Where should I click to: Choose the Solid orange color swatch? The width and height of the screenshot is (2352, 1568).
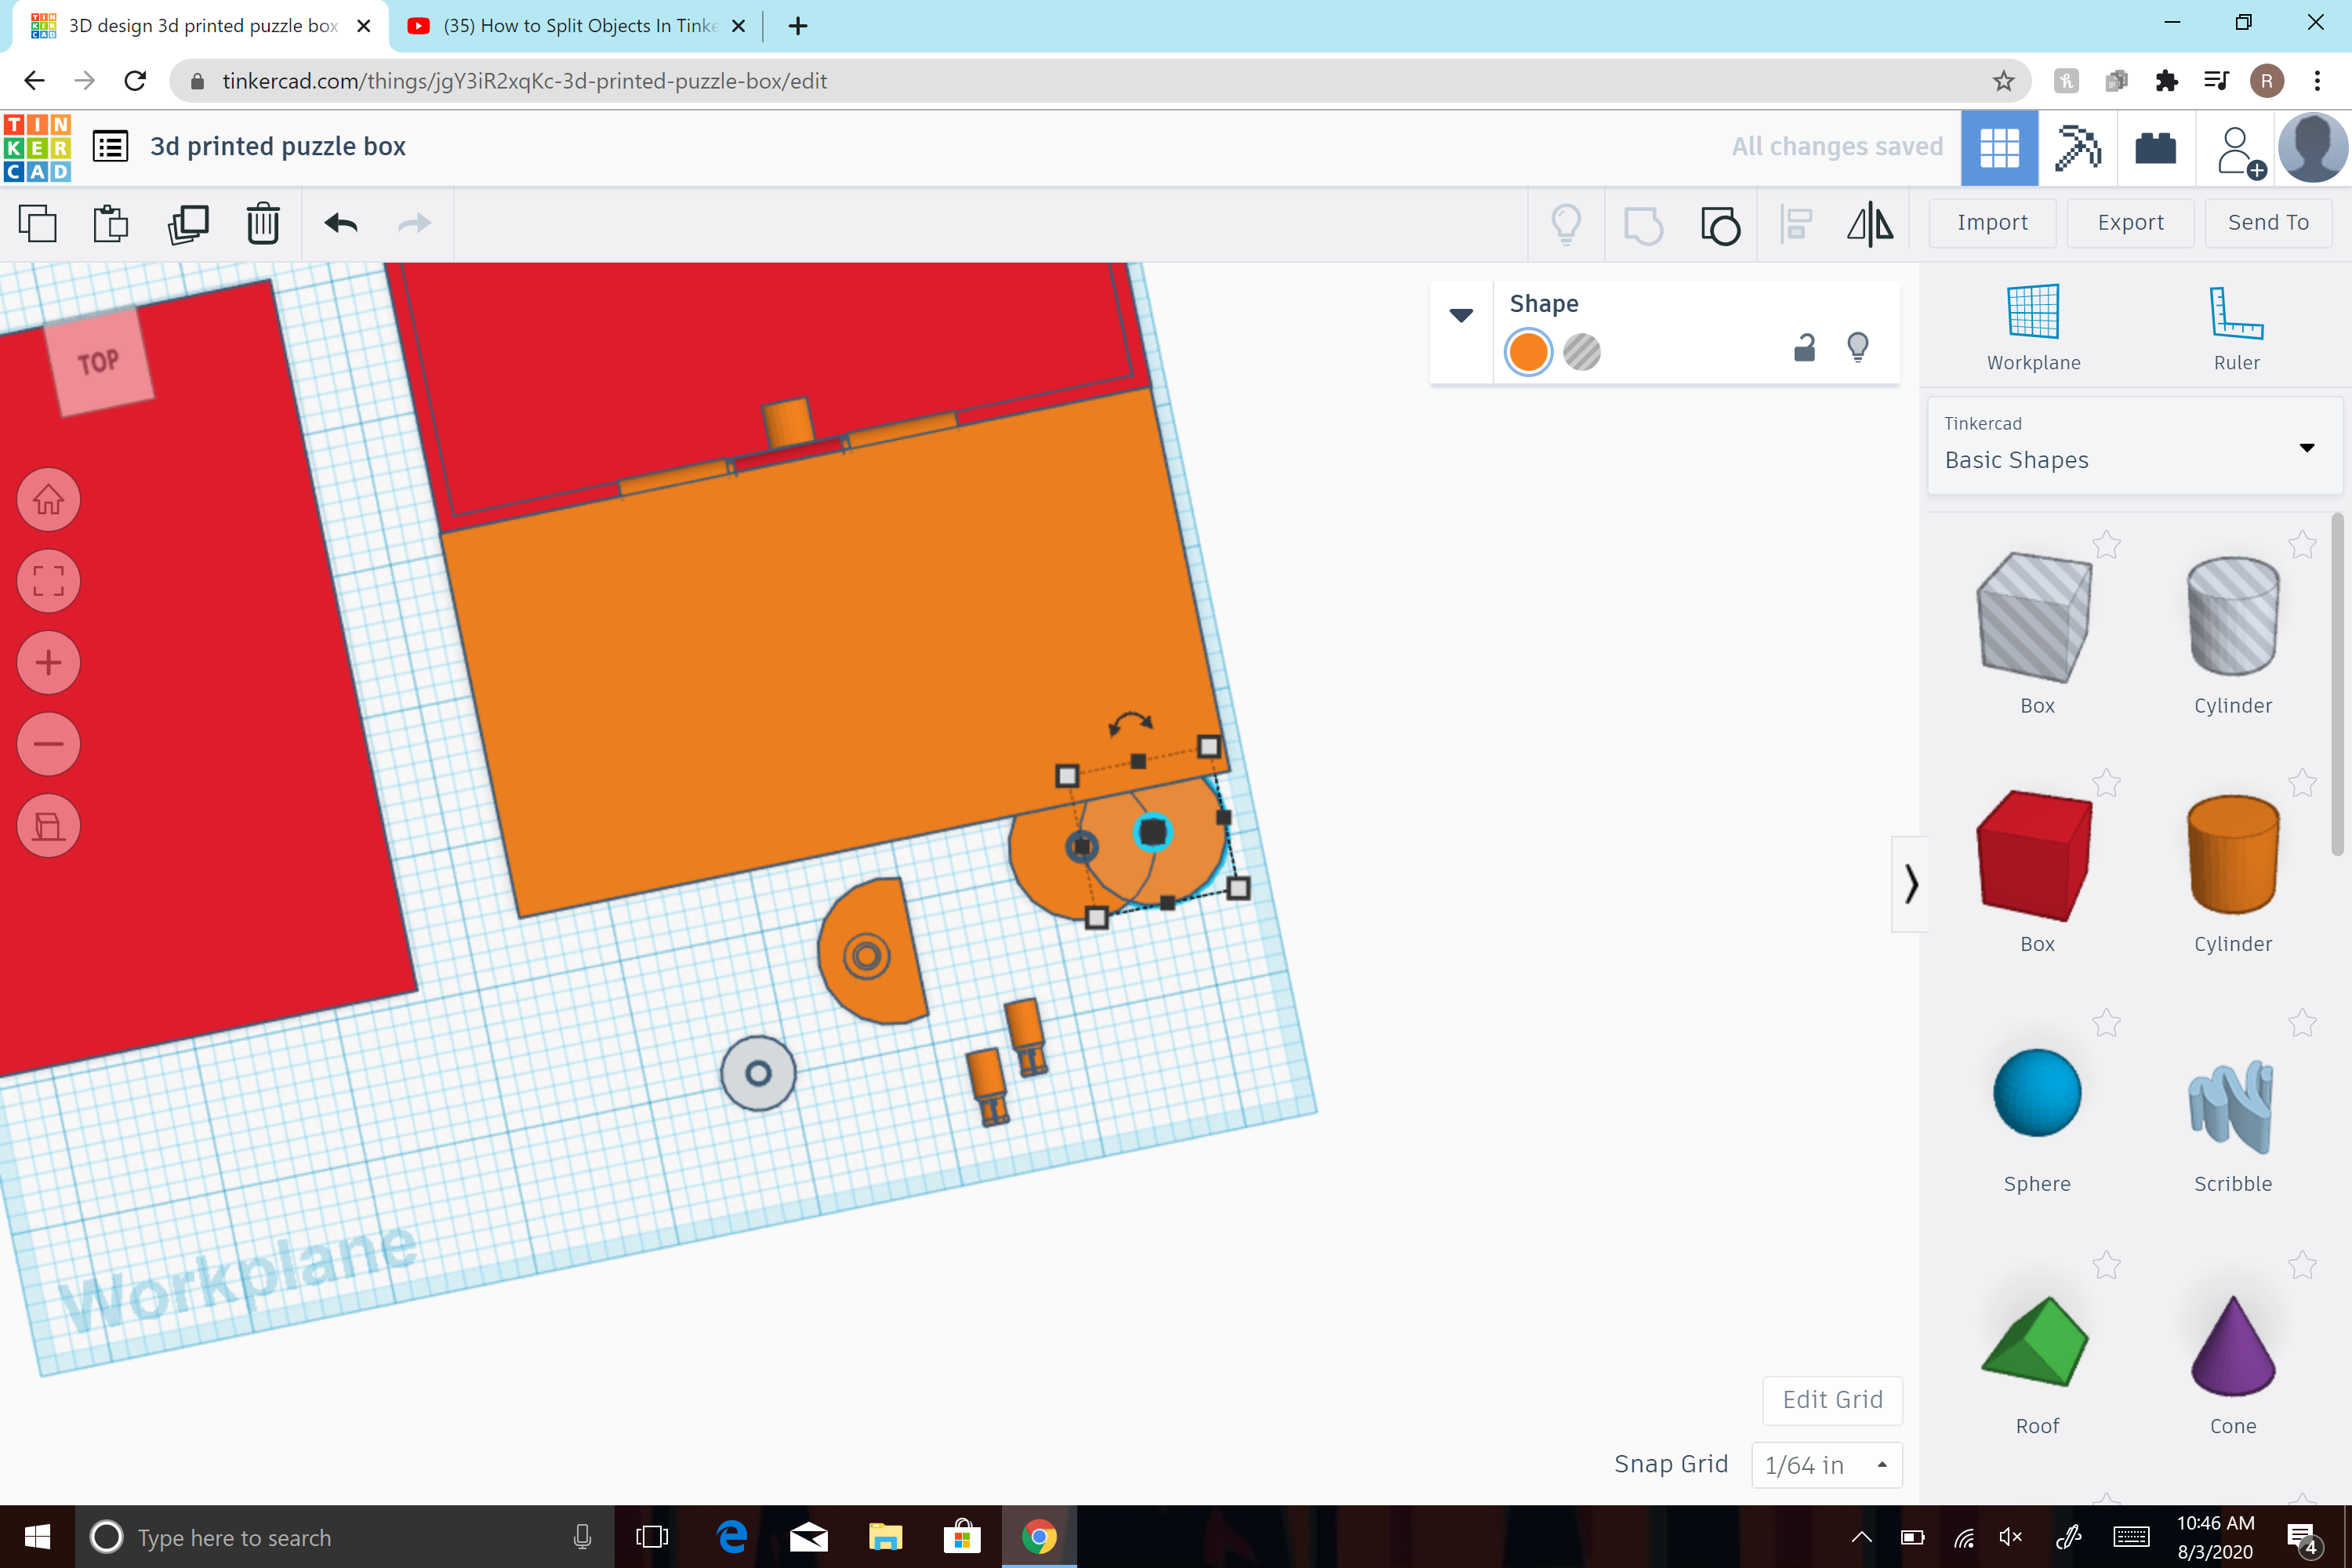click(1528, 352)
